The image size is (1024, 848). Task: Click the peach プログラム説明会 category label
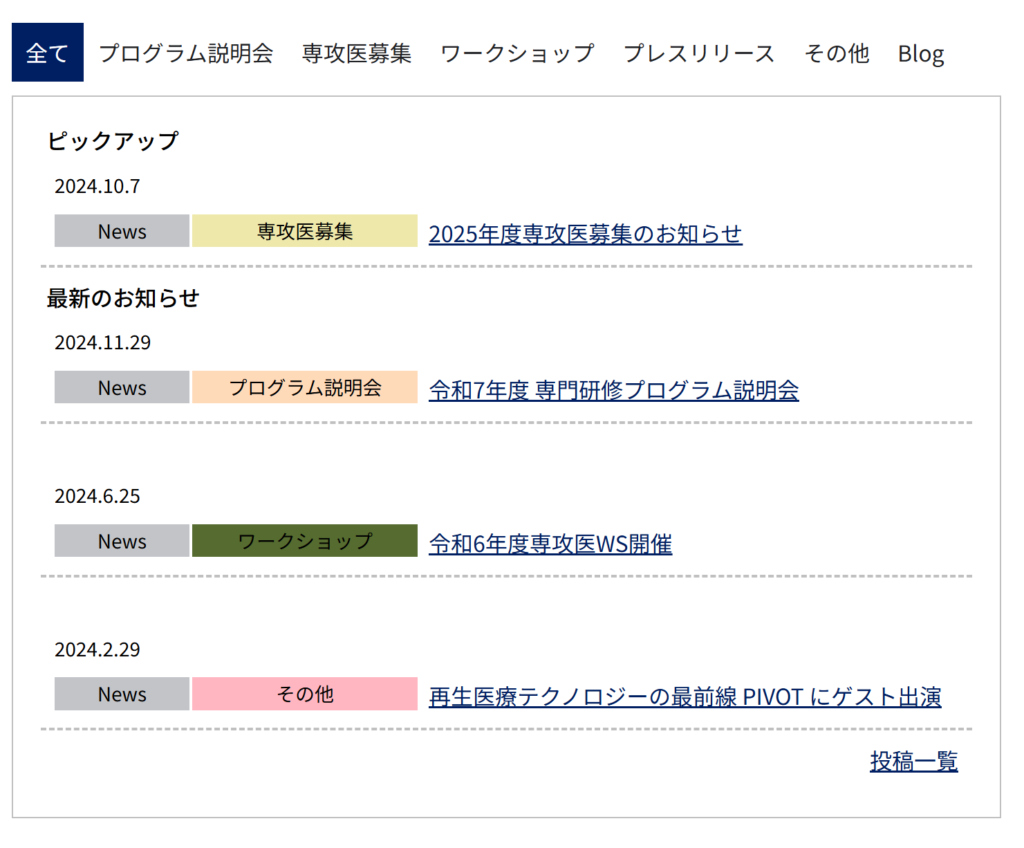pyautogui.click(x=304, y=387)
